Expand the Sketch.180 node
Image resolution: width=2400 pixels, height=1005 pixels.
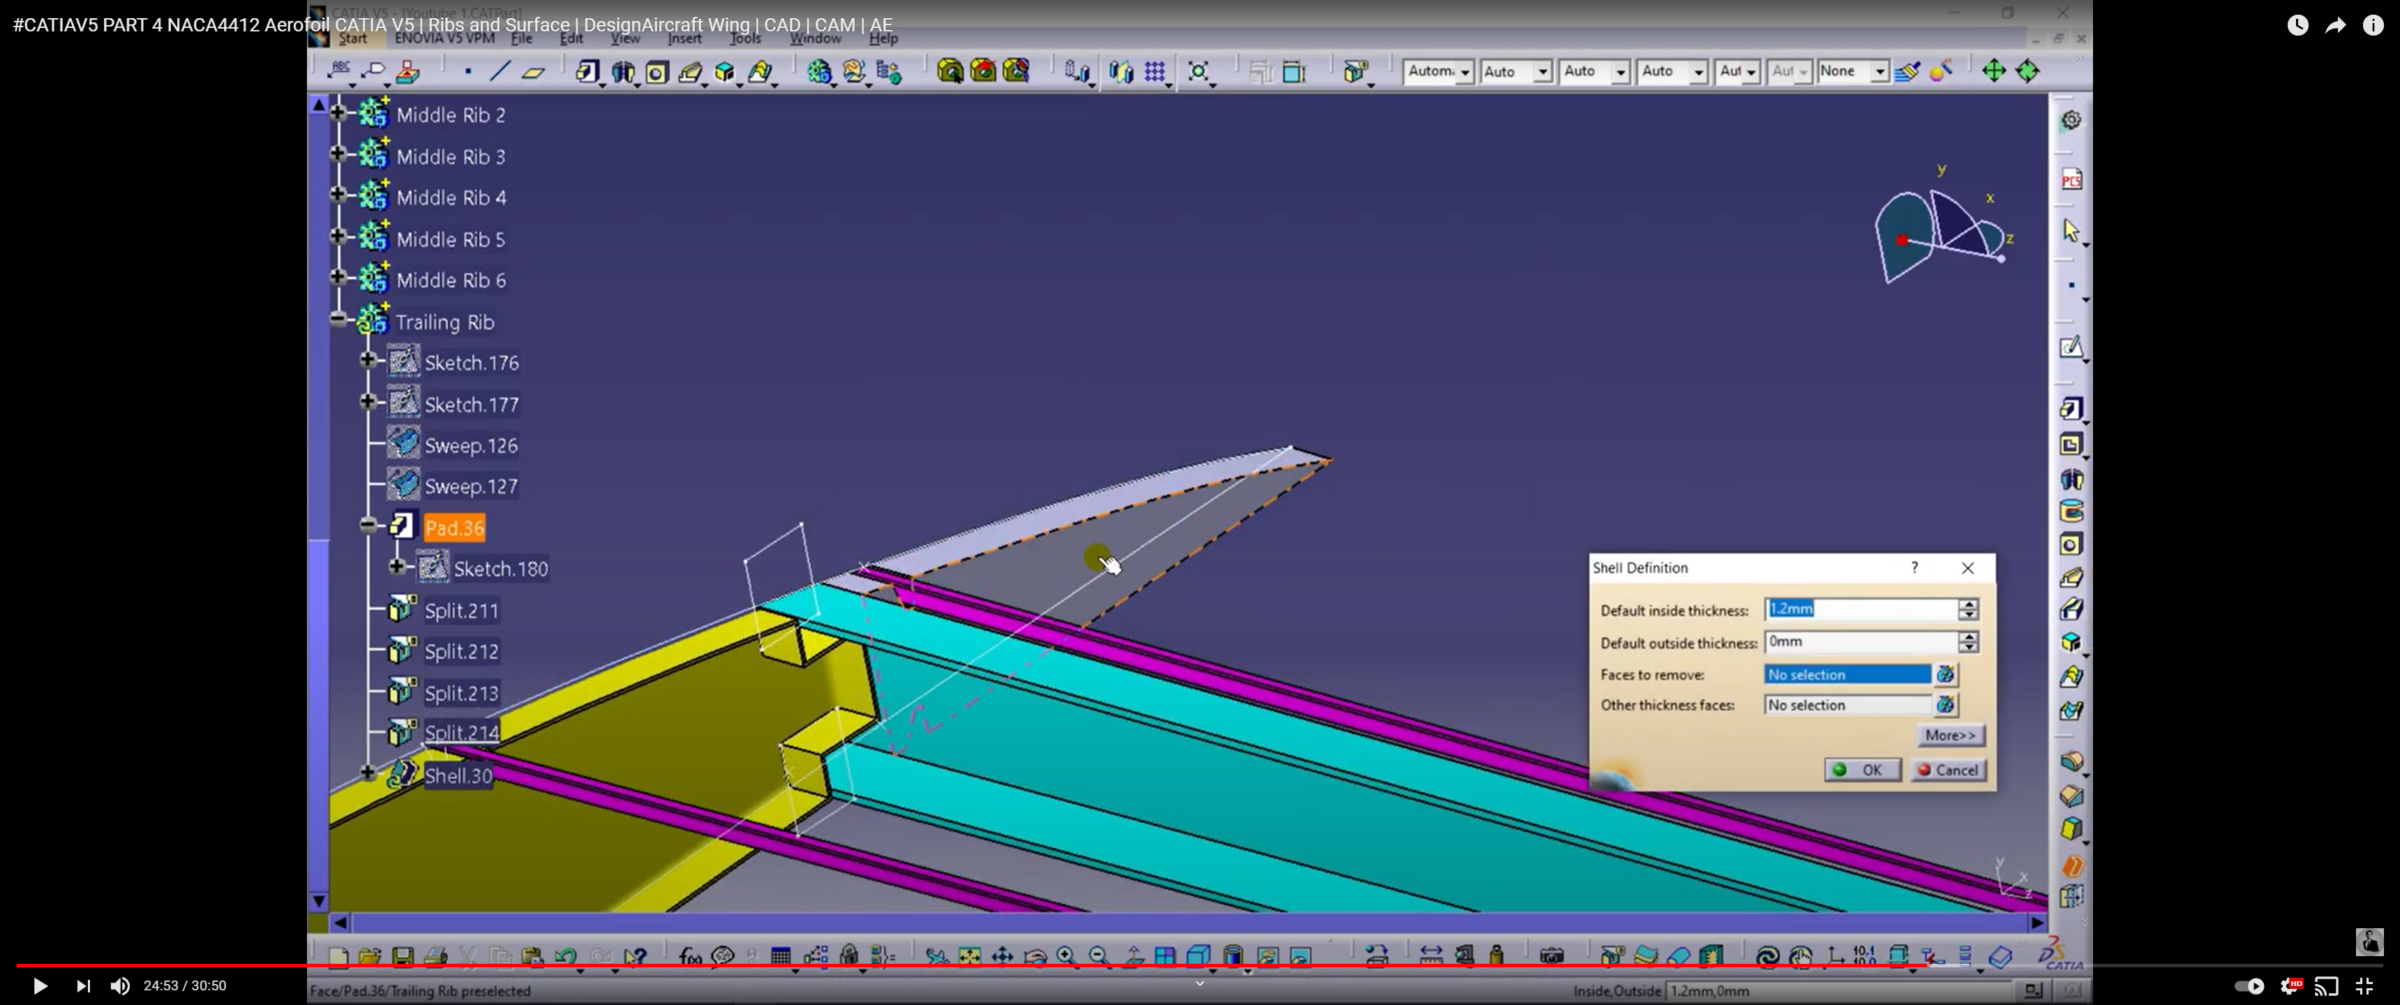click(397, 567)
